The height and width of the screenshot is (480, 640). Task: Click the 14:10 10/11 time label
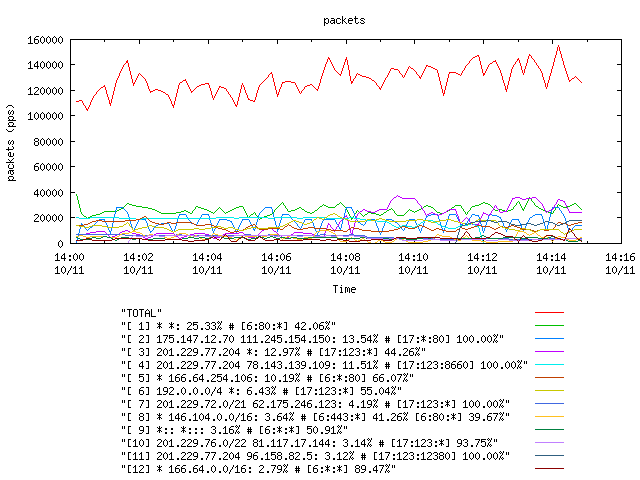pos(413,264)
